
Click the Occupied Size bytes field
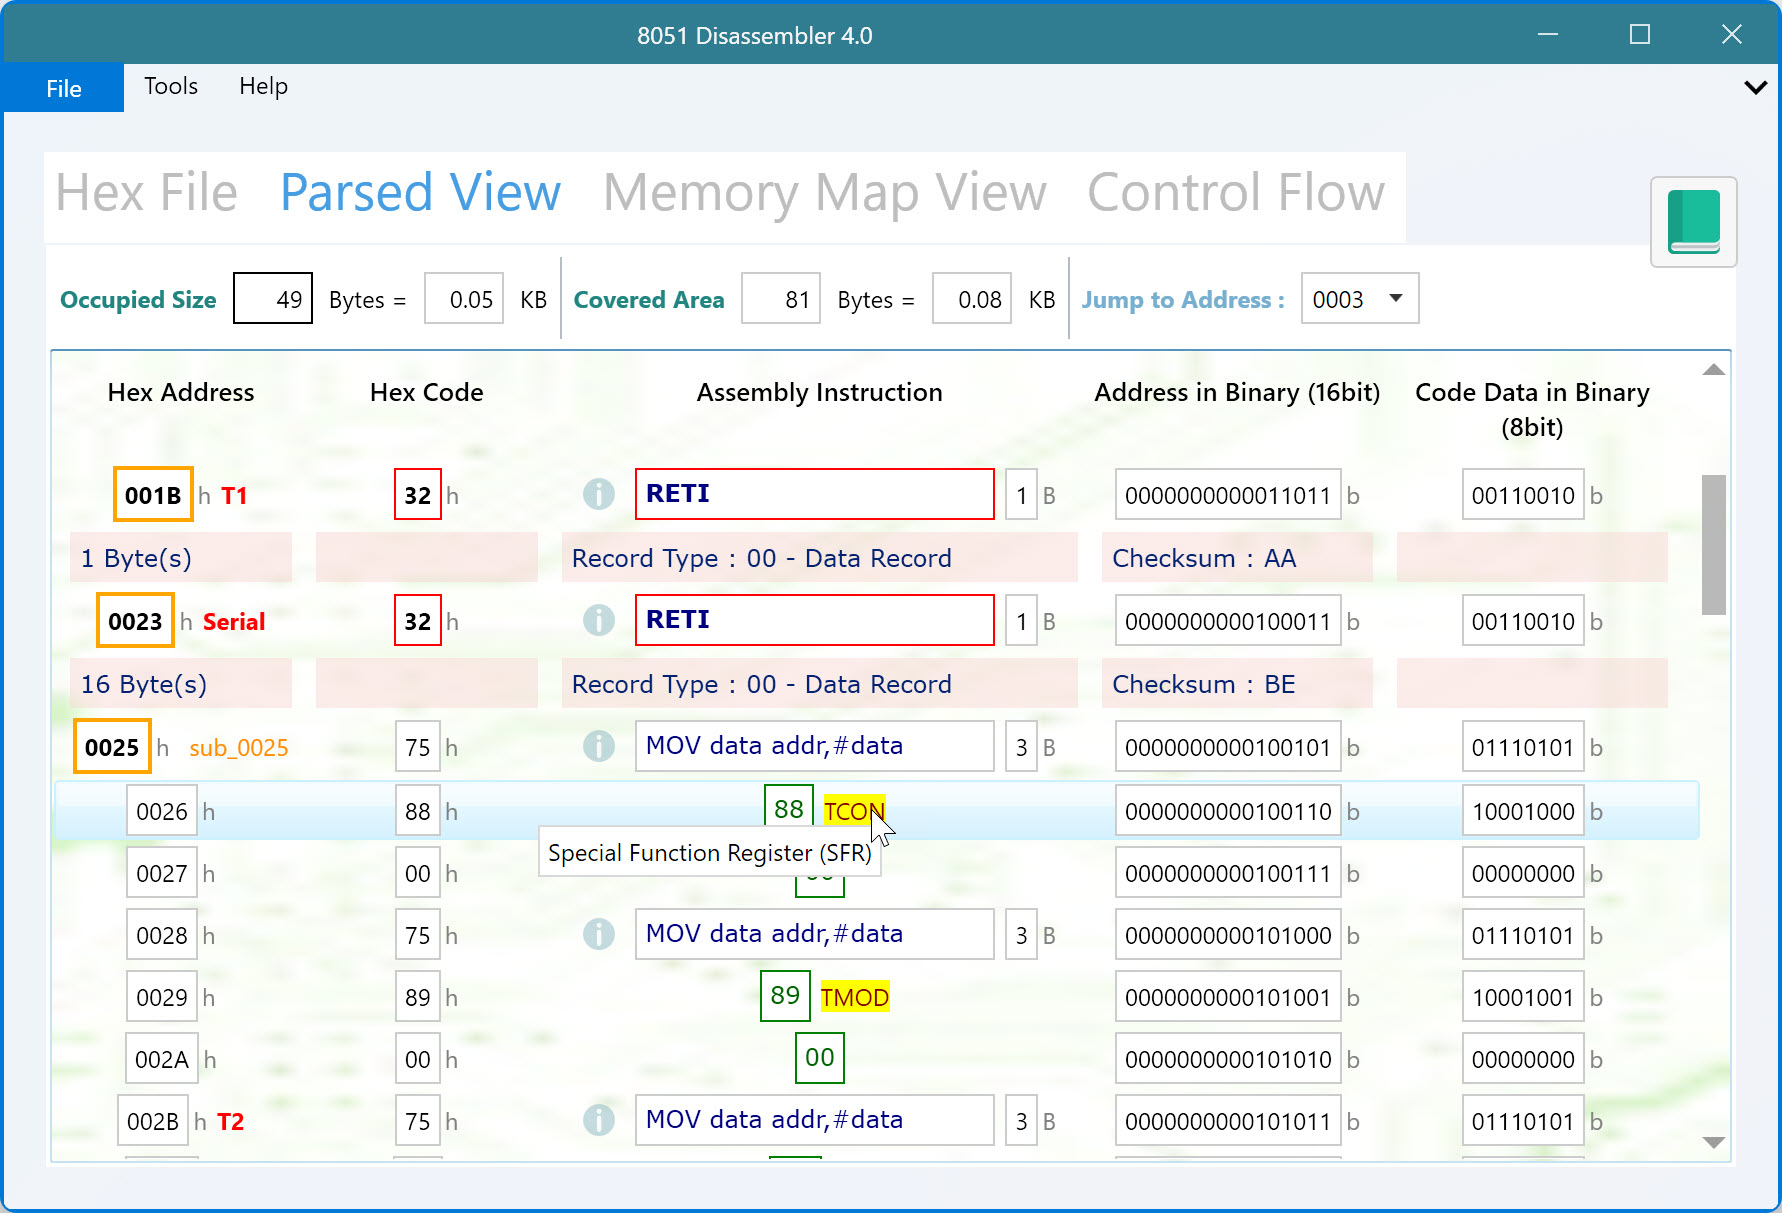[273, 299]
